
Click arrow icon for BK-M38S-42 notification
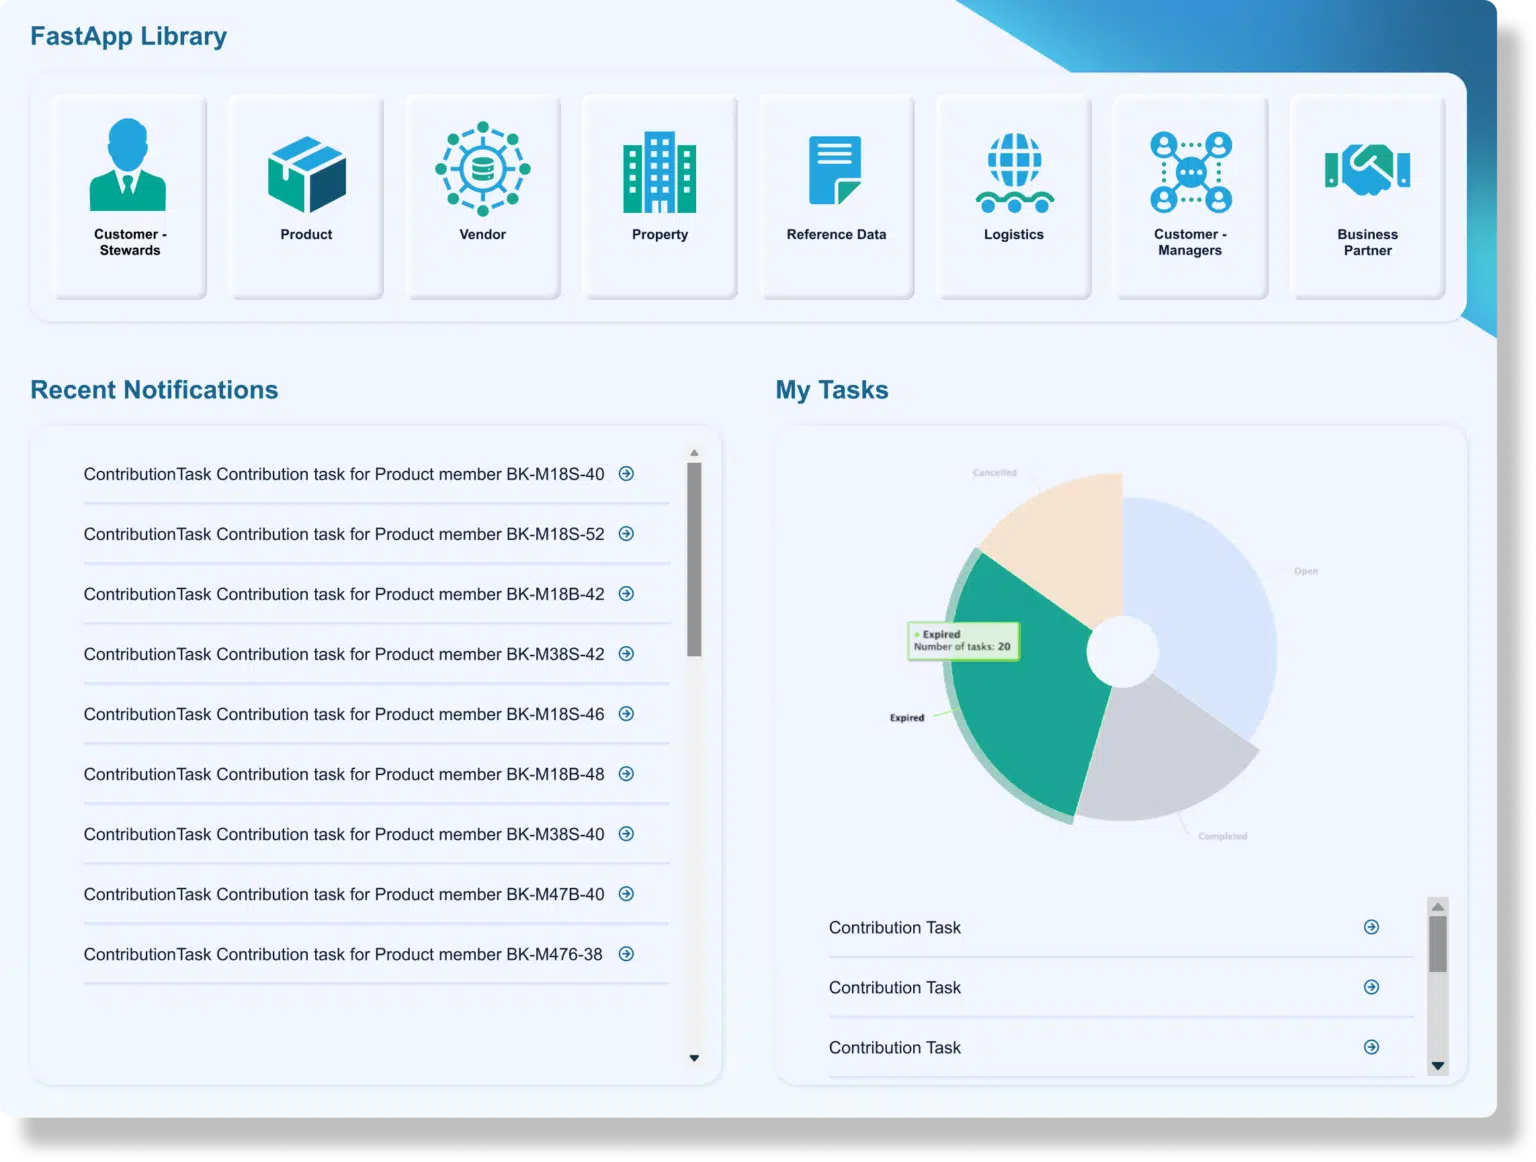click(626, 654)
